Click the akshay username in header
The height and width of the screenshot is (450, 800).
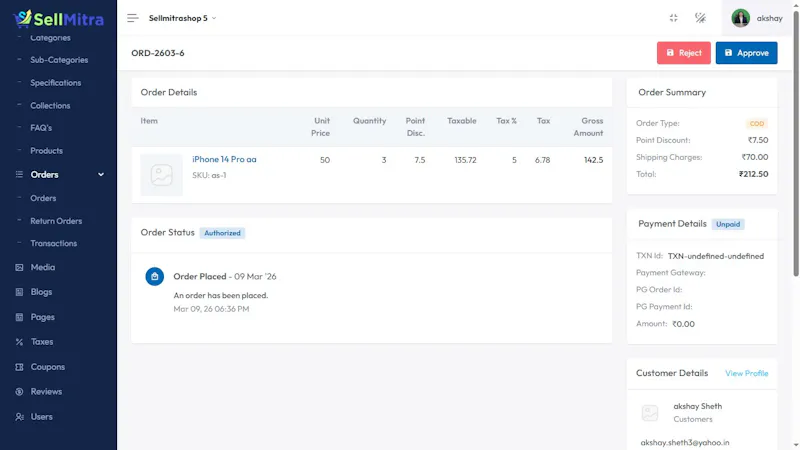769,18
